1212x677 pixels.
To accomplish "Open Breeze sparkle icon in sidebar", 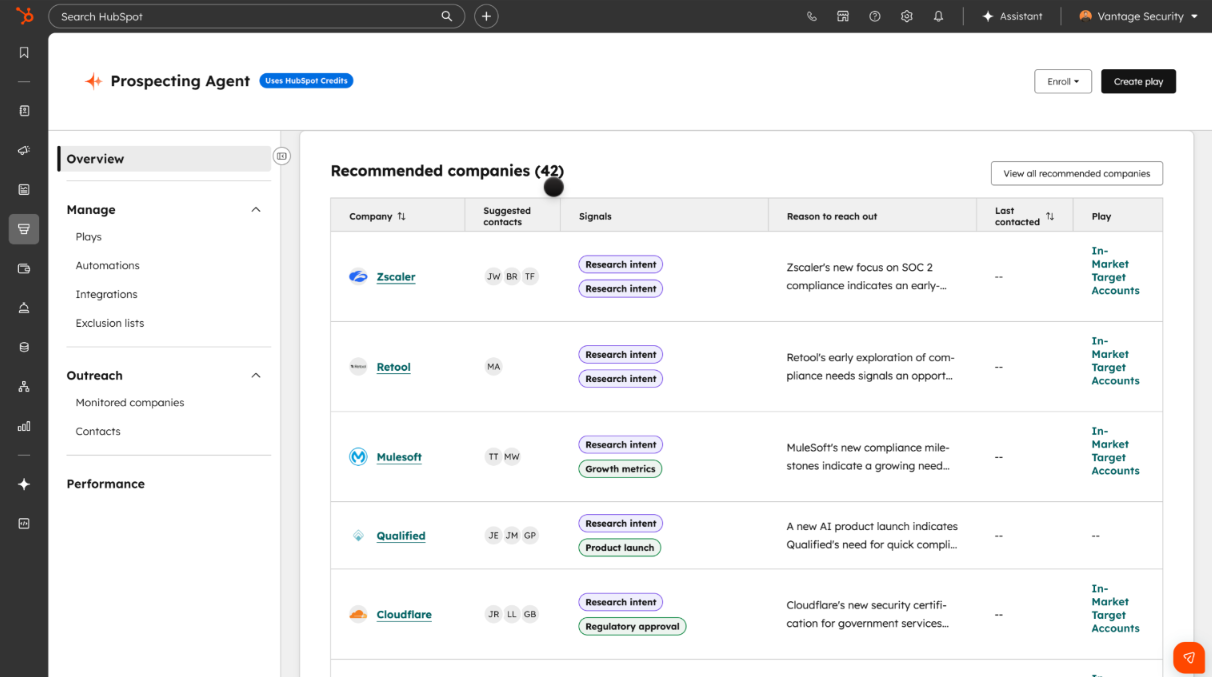I will pyautogui.click(x=24, y=484).
